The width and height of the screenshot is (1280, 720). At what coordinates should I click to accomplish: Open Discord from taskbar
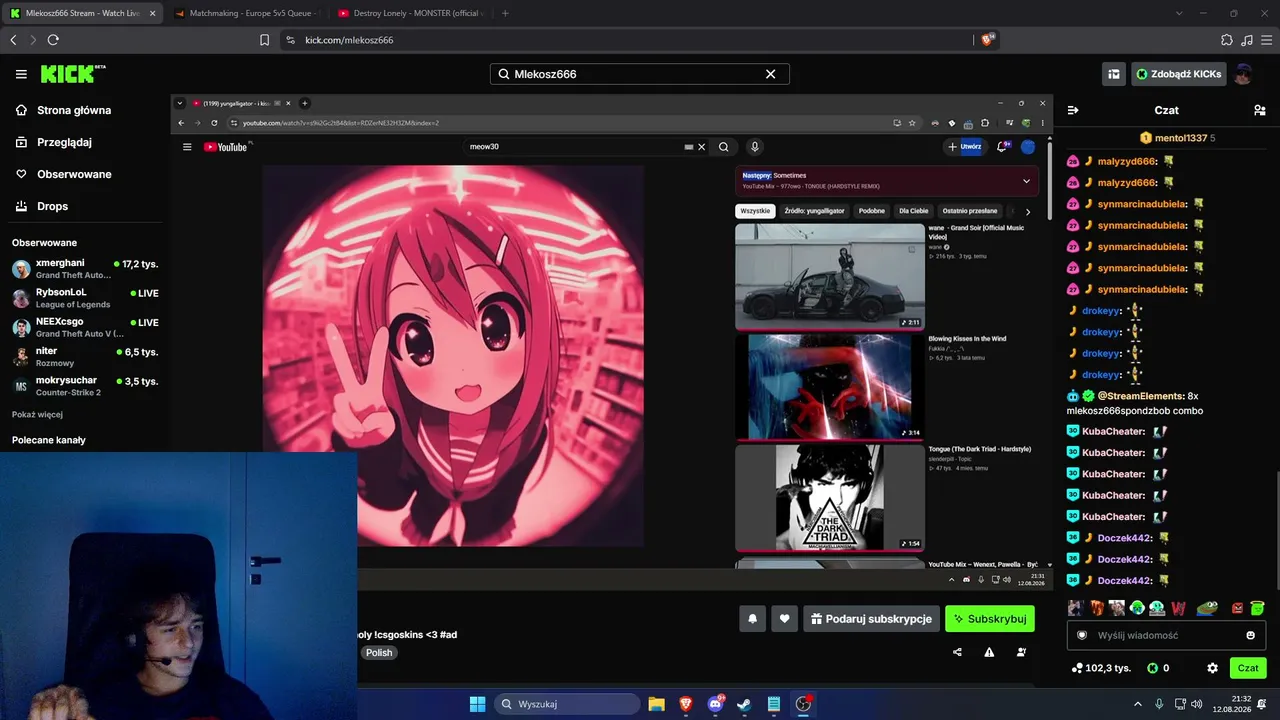click(716, 704)
